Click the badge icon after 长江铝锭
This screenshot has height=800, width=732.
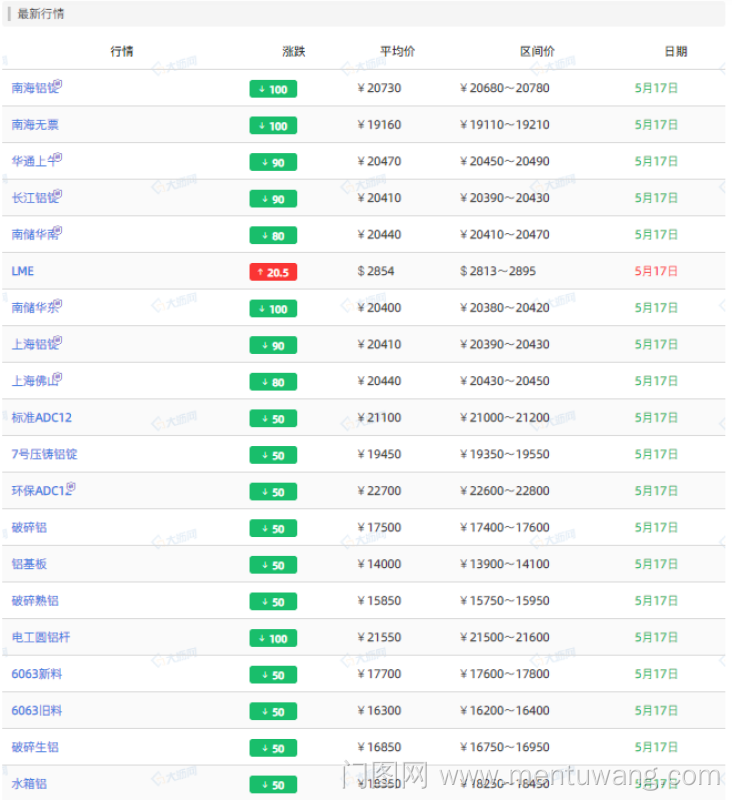[x=57, y=195]
